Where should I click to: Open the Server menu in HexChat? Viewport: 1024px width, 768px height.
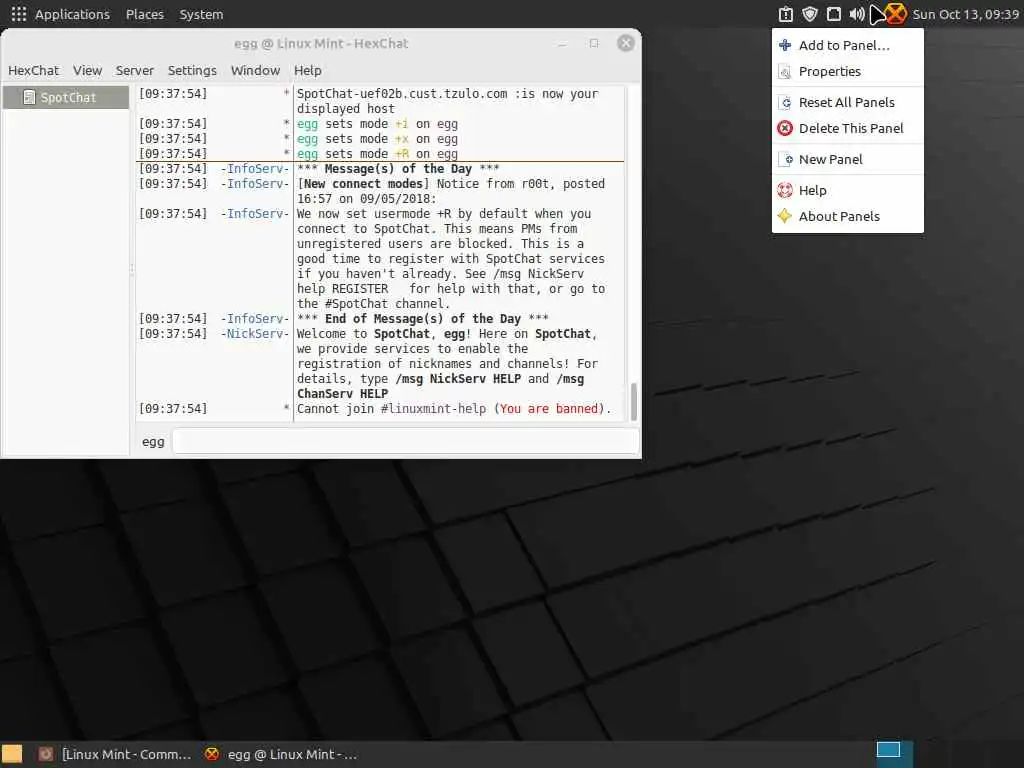pos(135,71)
